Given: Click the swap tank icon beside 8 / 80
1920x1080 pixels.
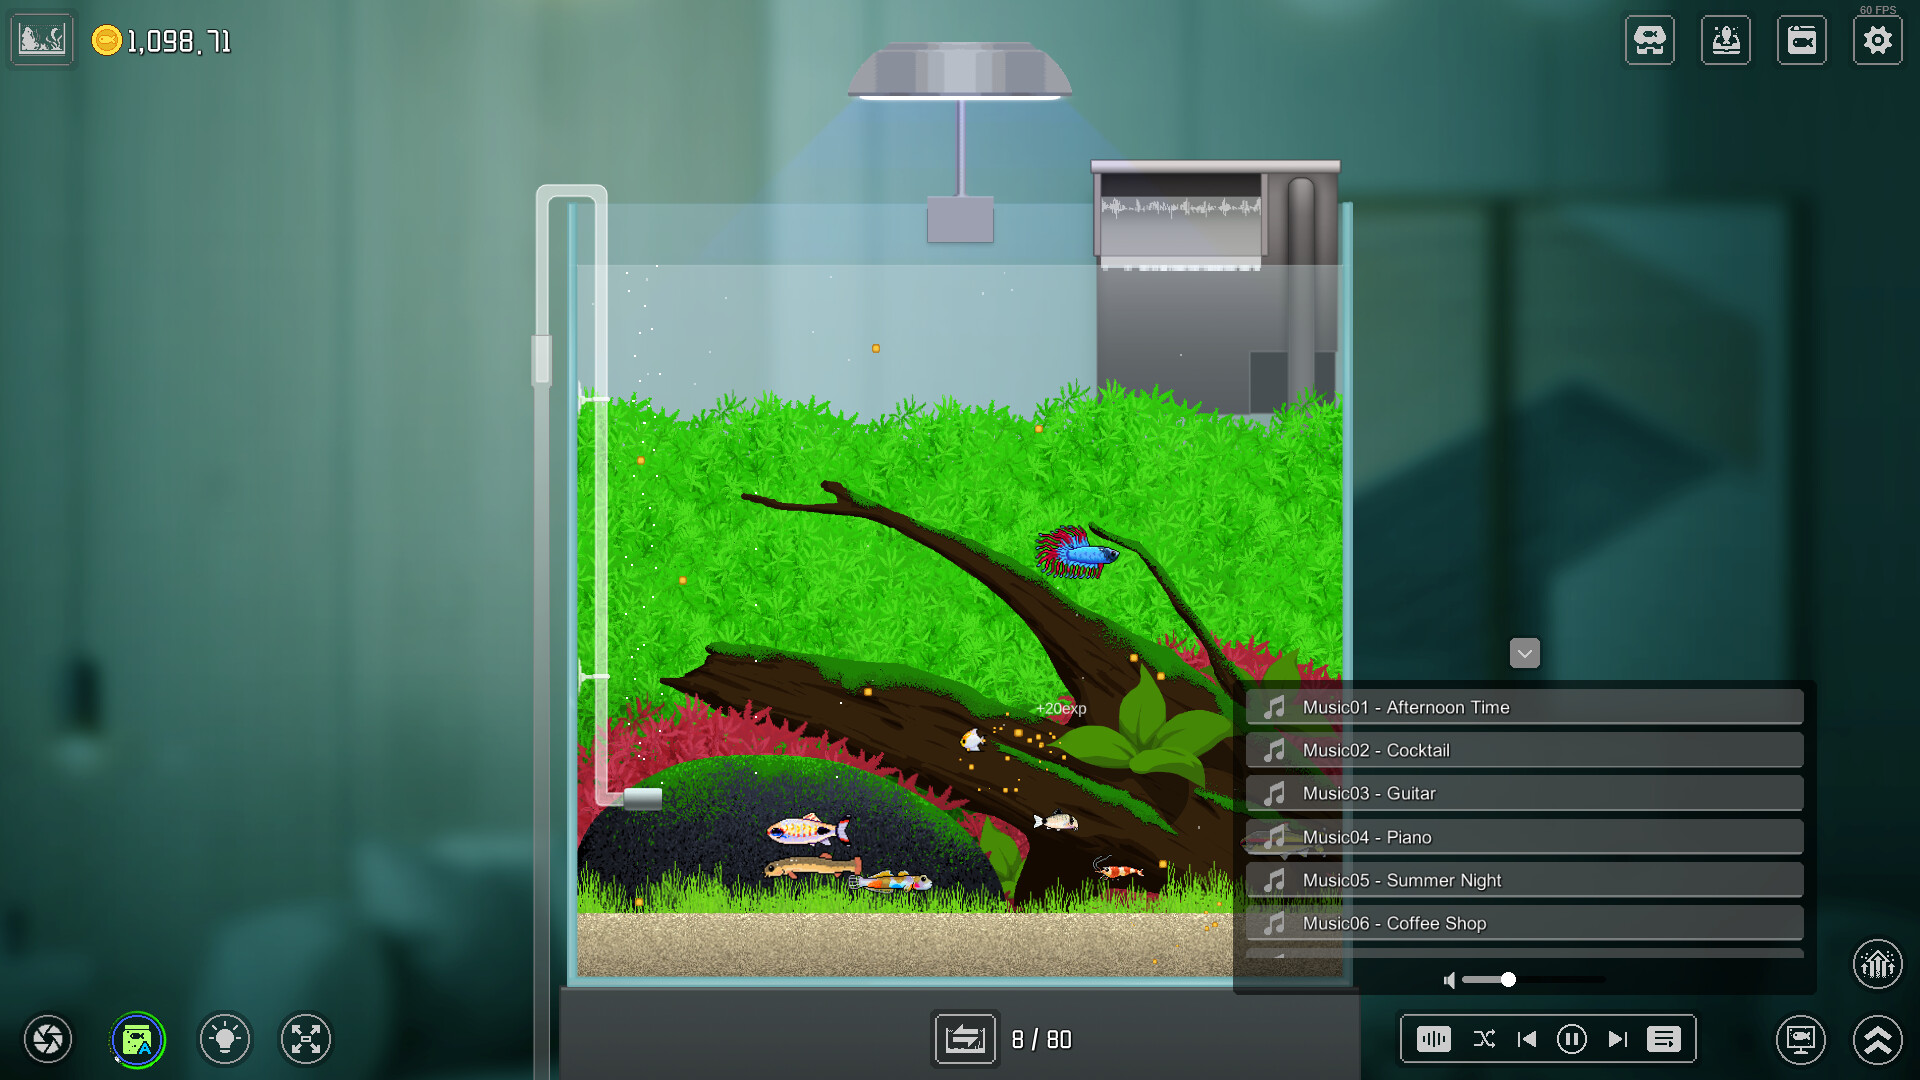Looking at the screenshot, I should tap(965, 1040).
